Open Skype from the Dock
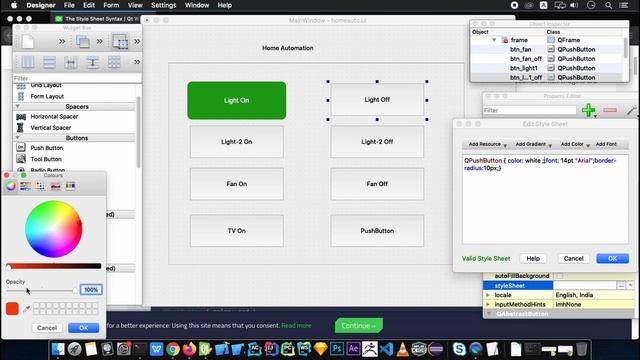Screen dimensions: 640x360 pos(459,349)
